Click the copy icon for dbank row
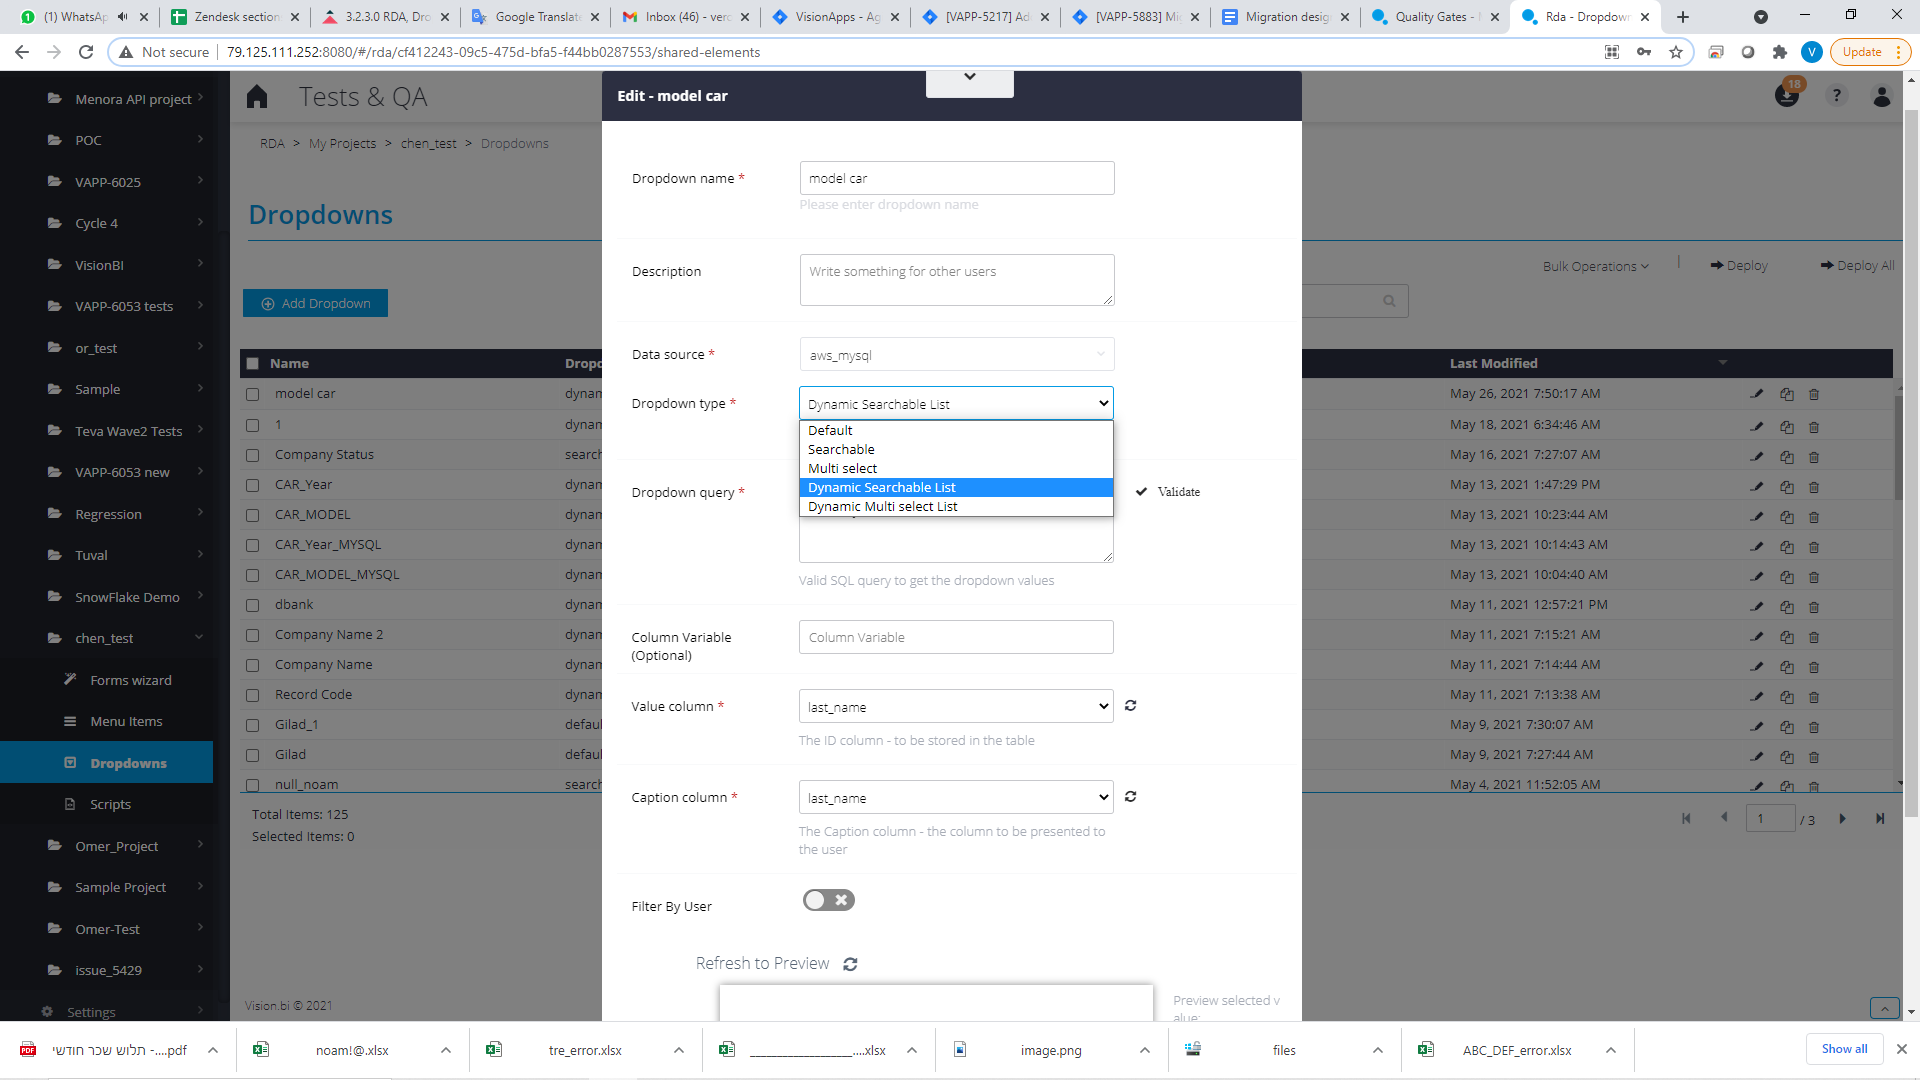 [x=1787, y=607]
